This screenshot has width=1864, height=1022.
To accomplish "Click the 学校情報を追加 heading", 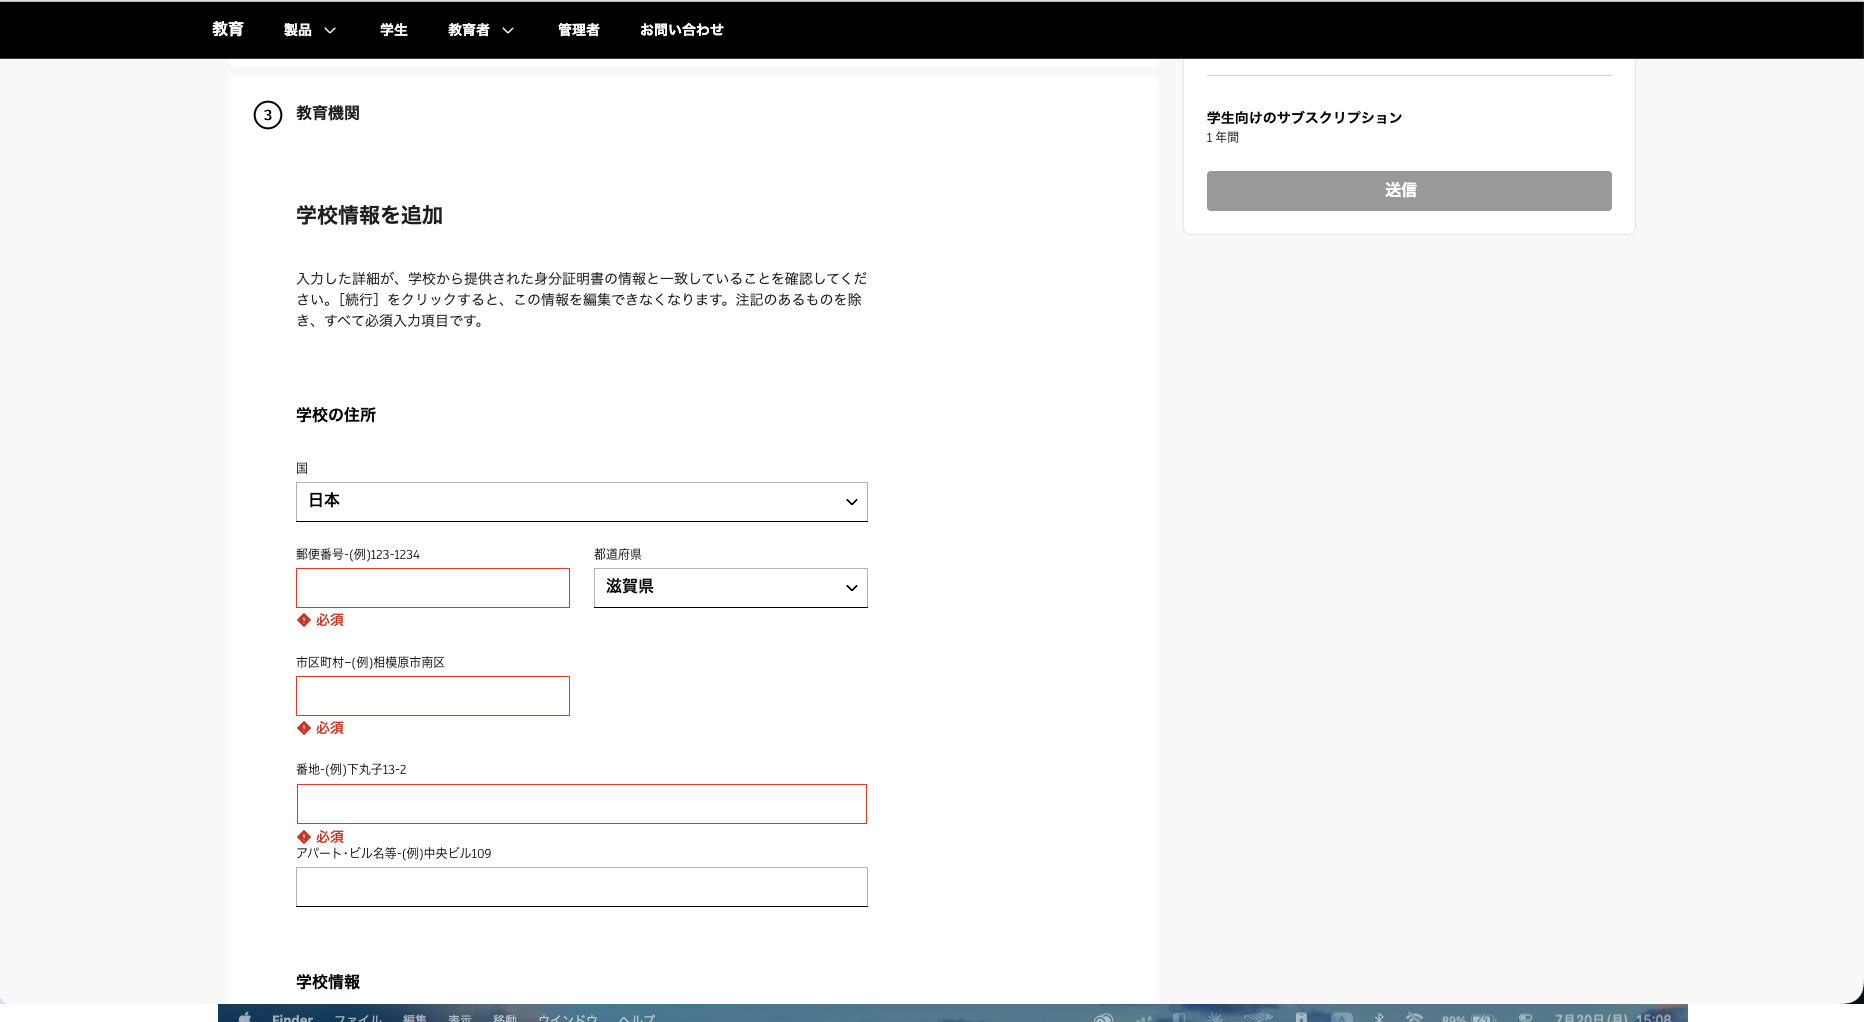I will [369, 215].
